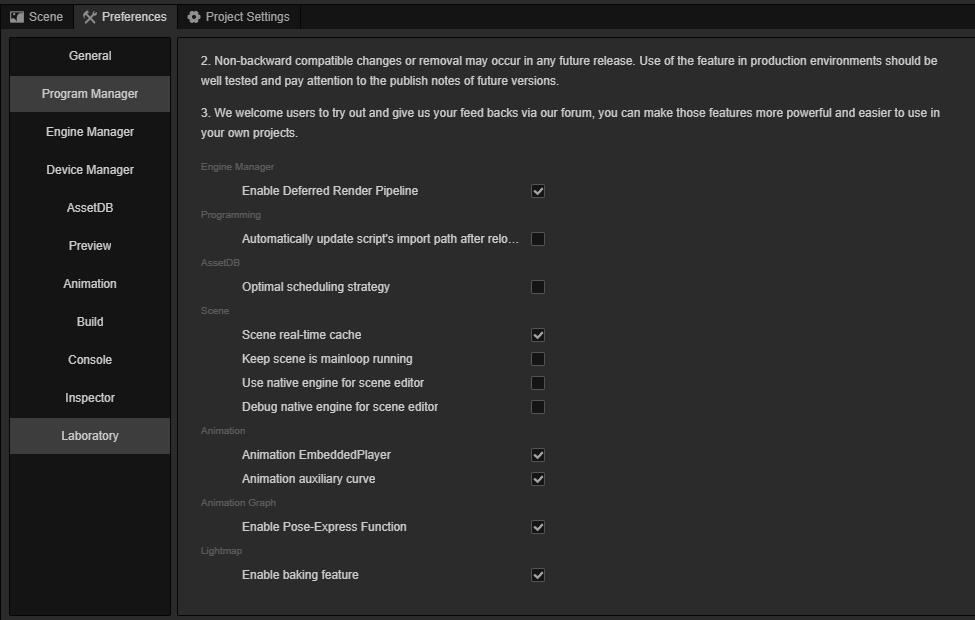Disable Enable Pose-Express Function
The image size is (975, 620).
[538, 527]
